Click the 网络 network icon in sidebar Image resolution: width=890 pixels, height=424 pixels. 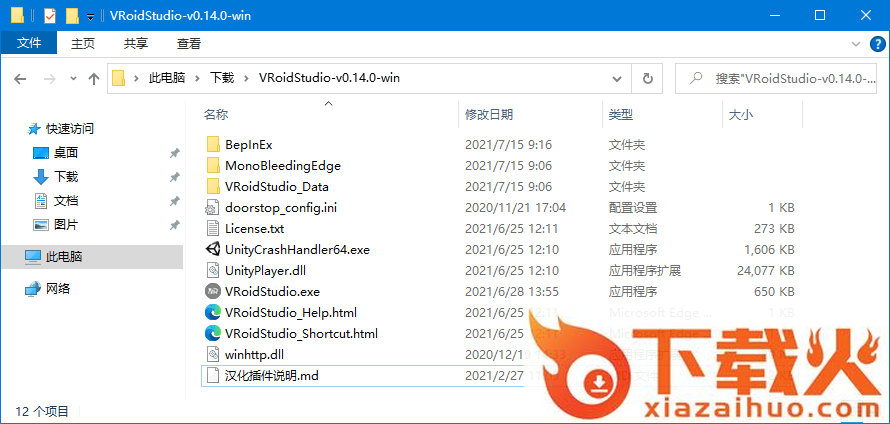(33, 289)
